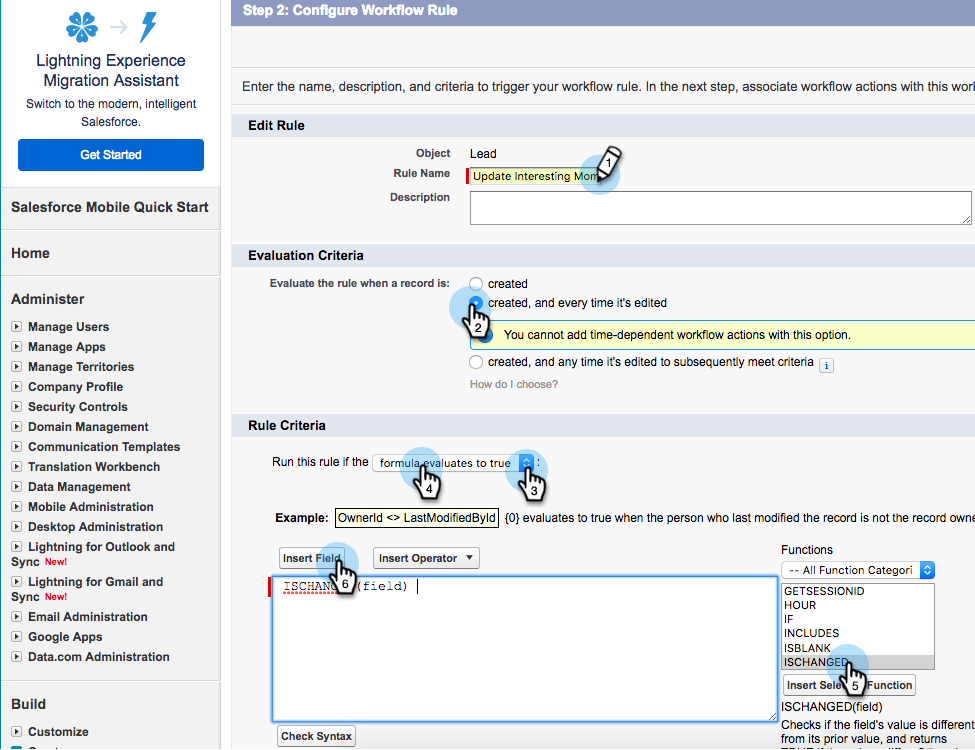975x750 pixels.
Task: Open All Function Categories dropdown
Action: pos(857,570)
